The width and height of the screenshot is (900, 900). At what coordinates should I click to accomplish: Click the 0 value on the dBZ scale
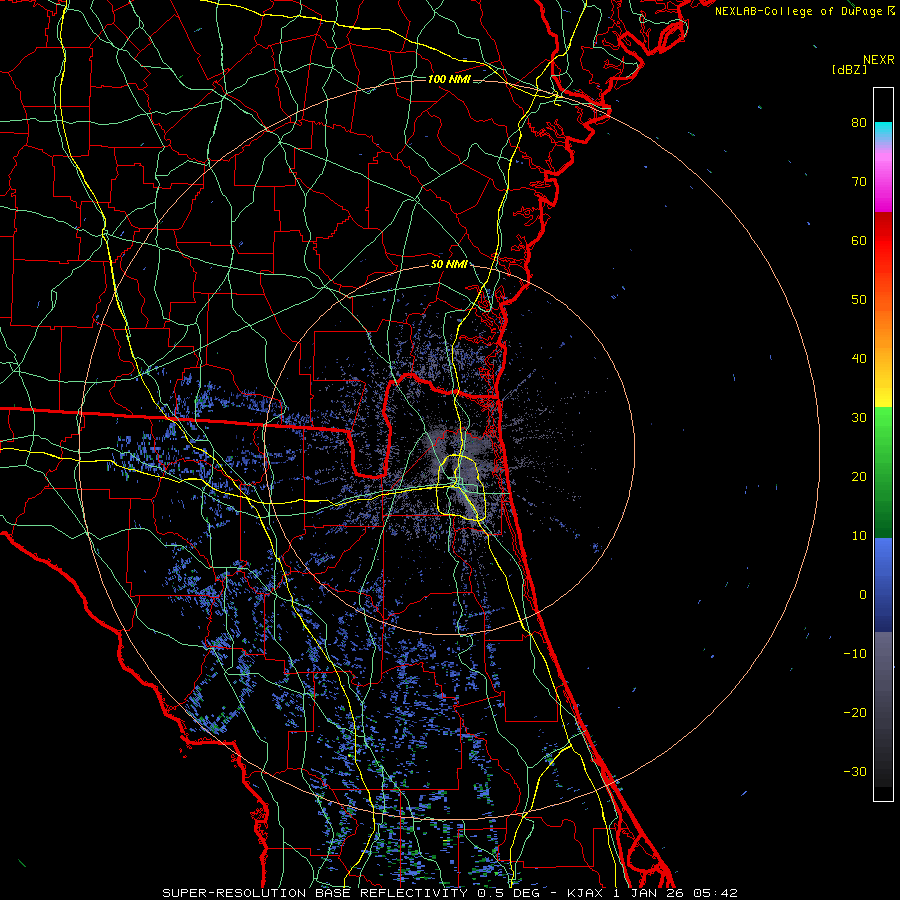pos(863,595)
